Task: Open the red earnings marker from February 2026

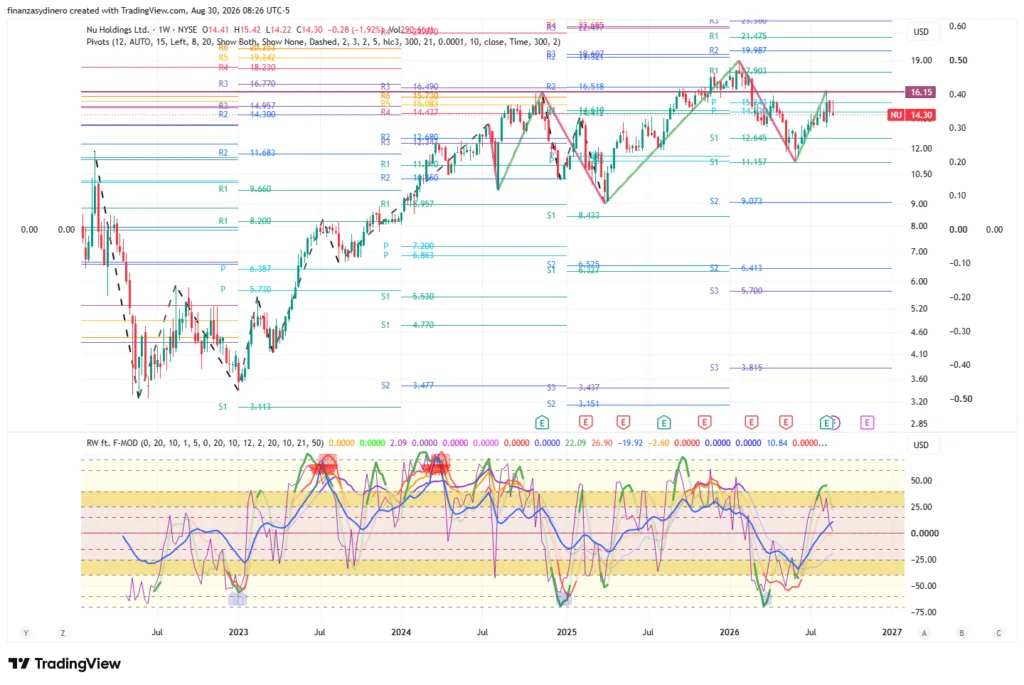Action: pos(752,422)
